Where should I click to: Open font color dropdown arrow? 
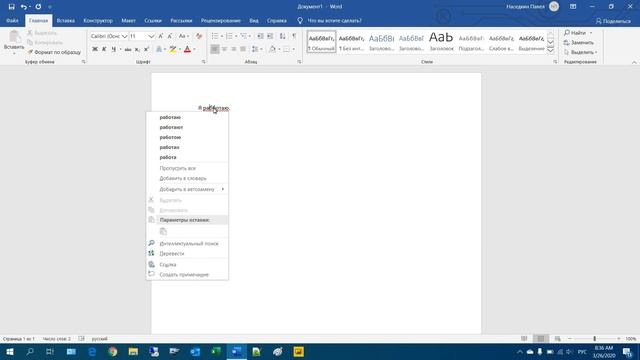click(194, 49)
